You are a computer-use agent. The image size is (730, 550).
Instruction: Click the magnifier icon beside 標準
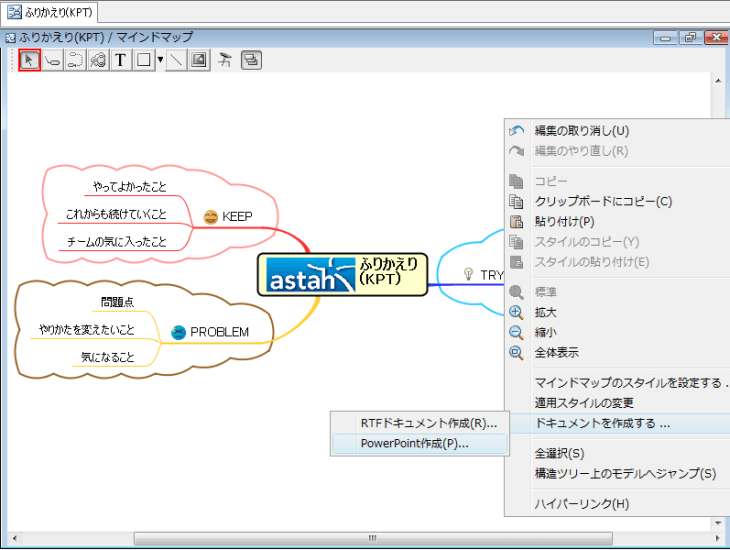tap(516, 292)
